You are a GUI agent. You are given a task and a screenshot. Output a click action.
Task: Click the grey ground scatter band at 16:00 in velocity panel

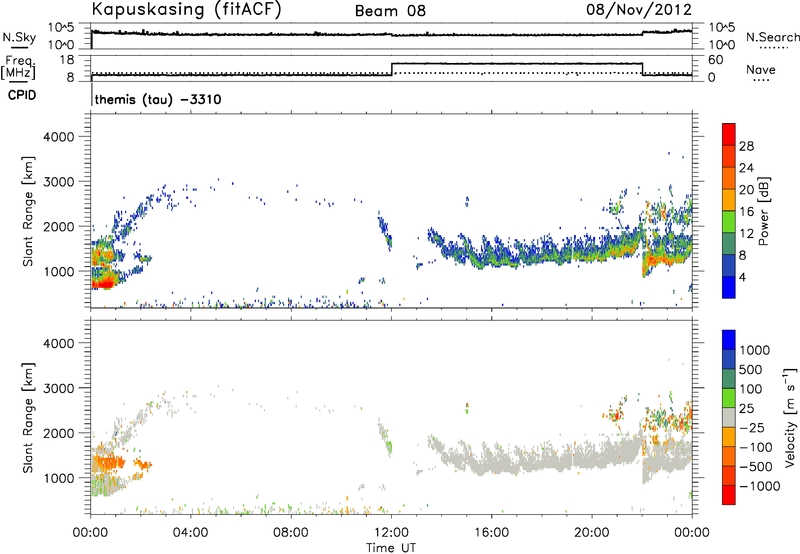[x=491, y=463]
